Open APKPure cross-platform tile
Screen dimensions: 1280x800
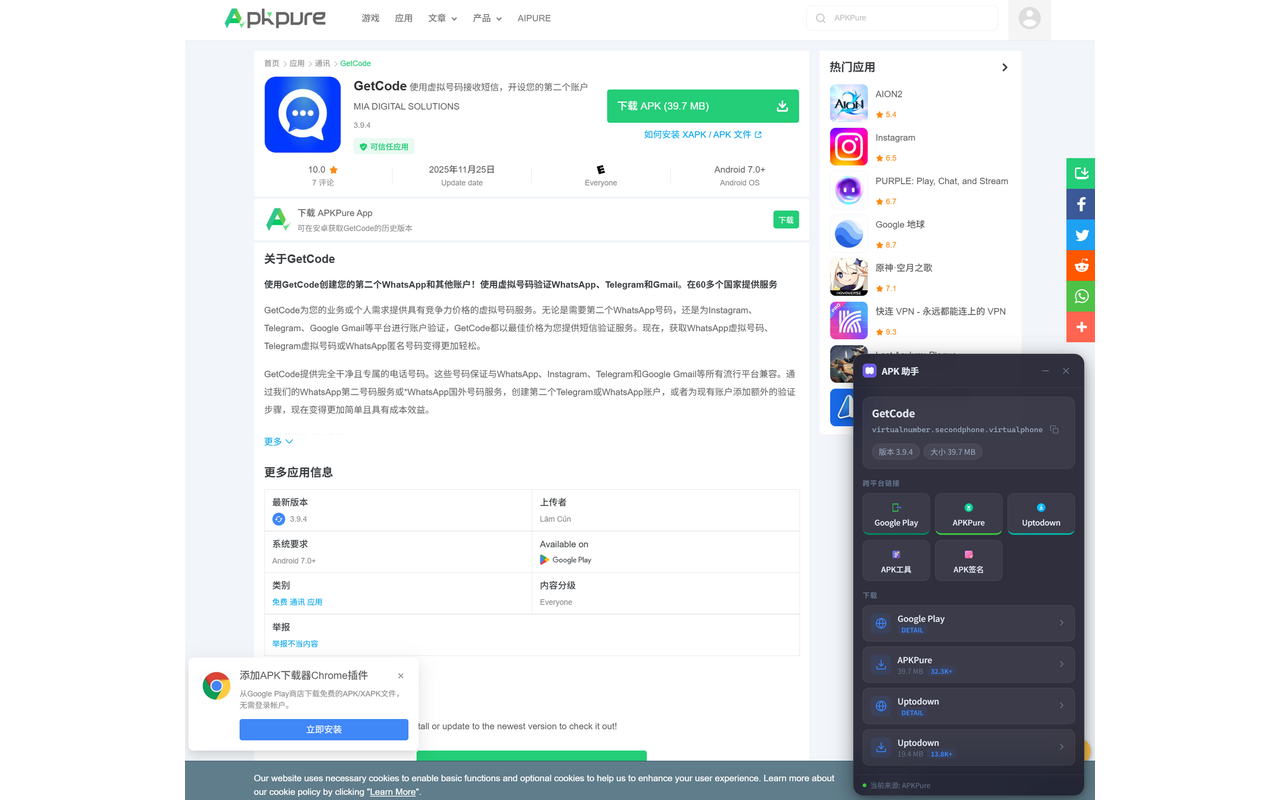(x=968, y=514)
